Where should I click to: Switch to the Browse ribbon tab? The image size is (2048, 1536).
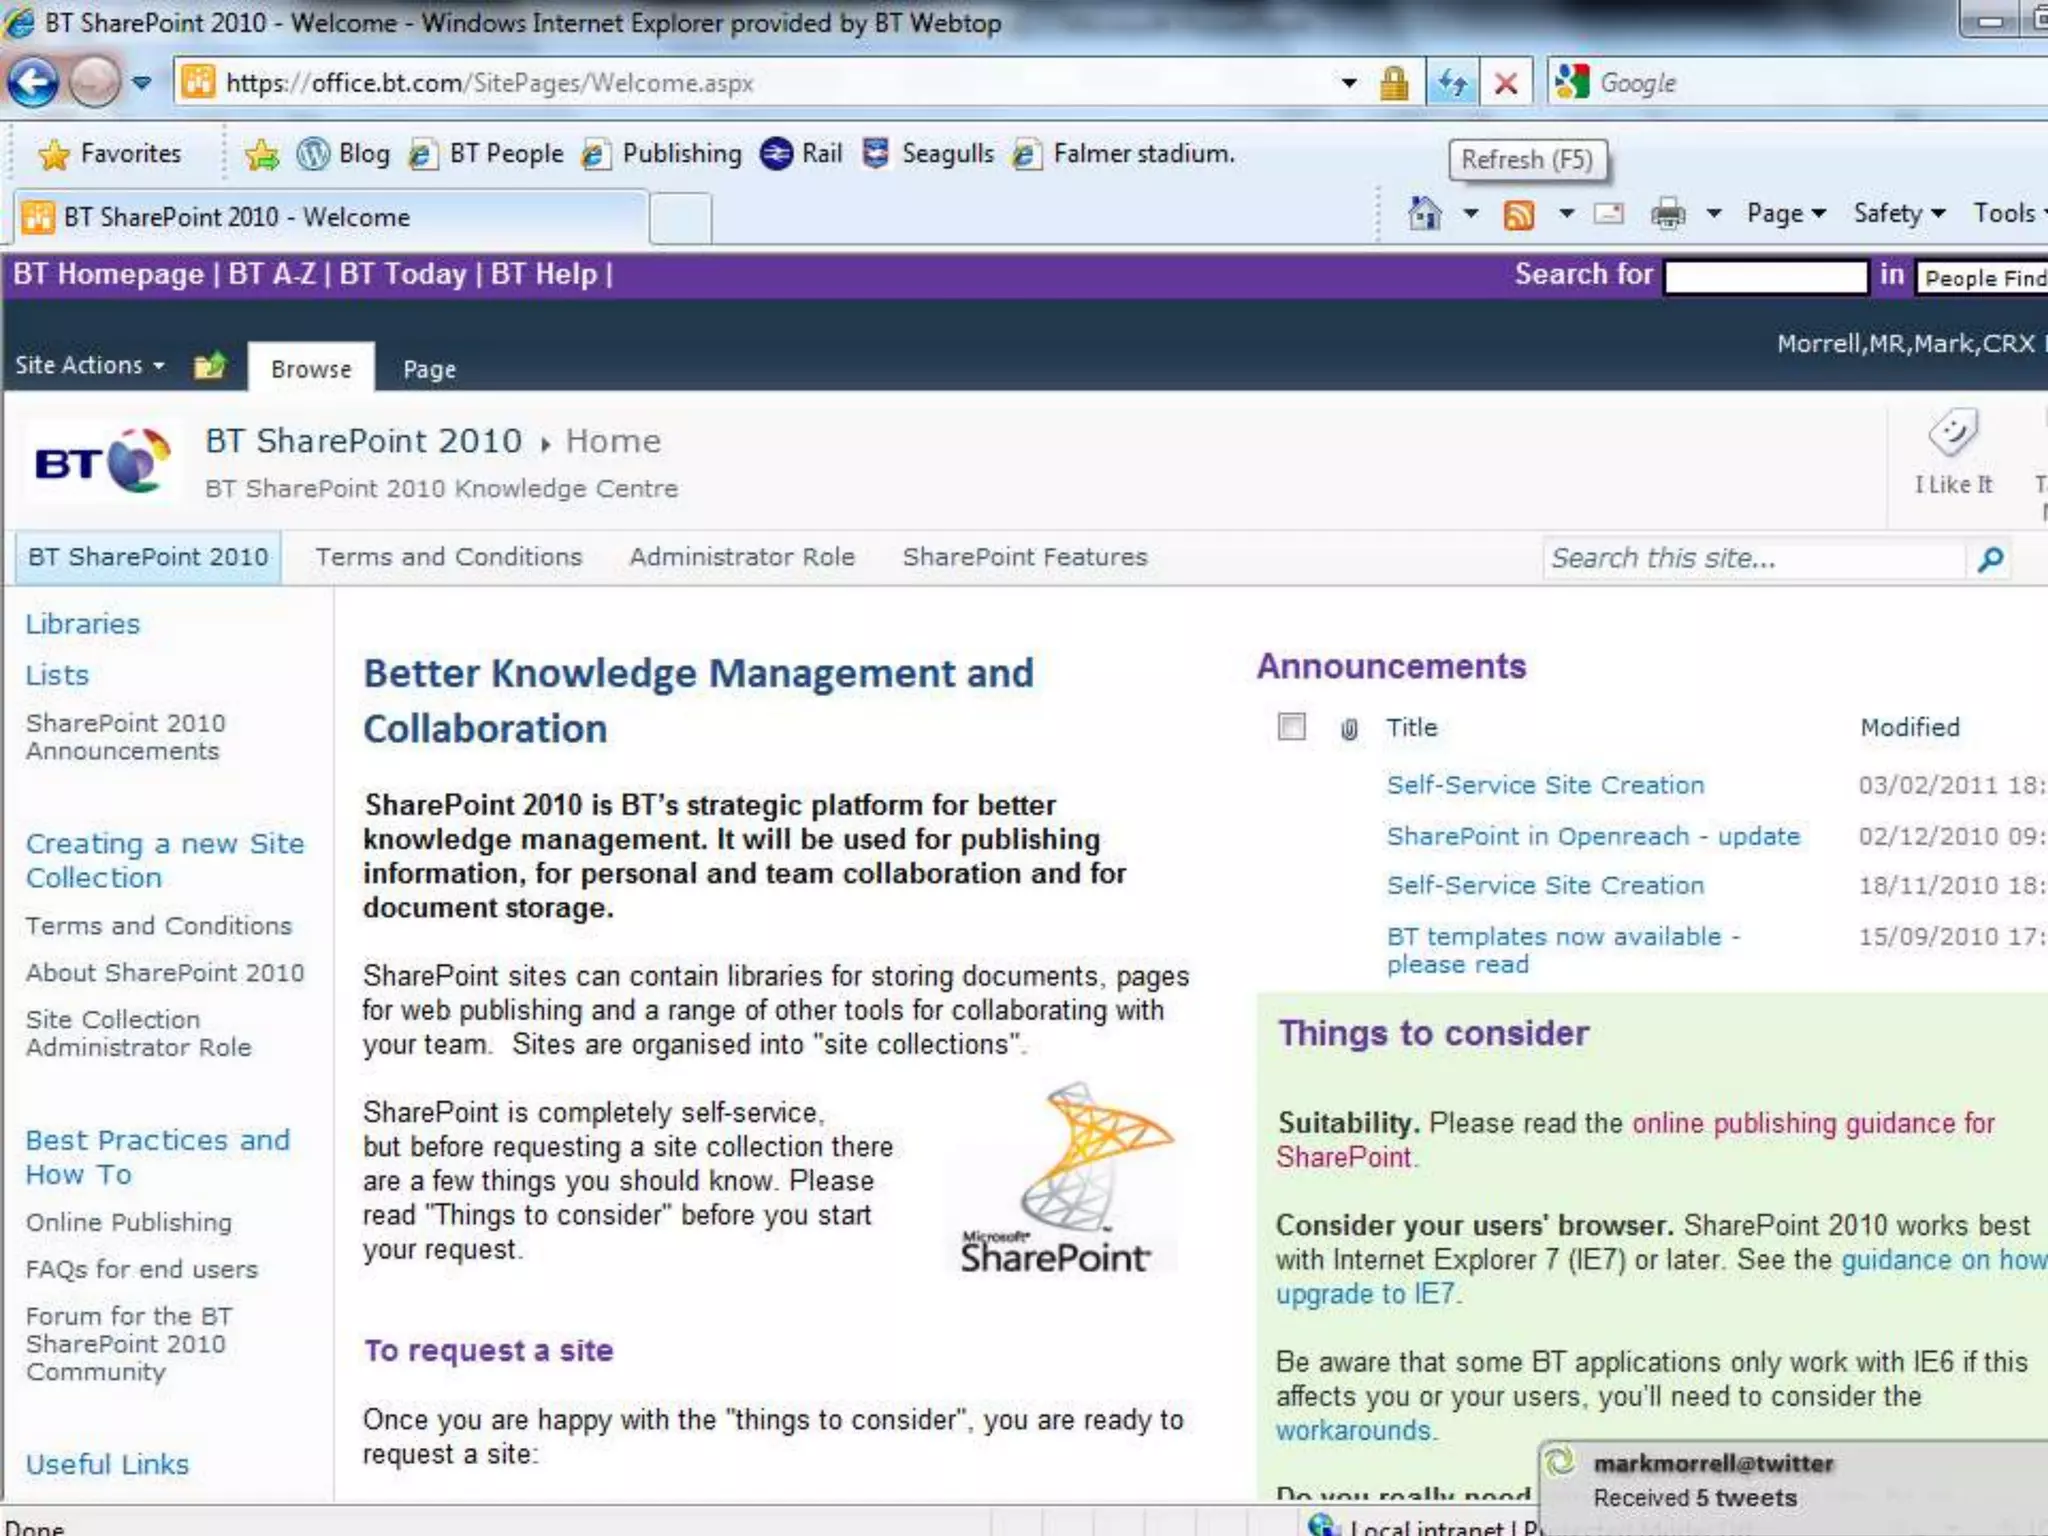pos(311,369)
